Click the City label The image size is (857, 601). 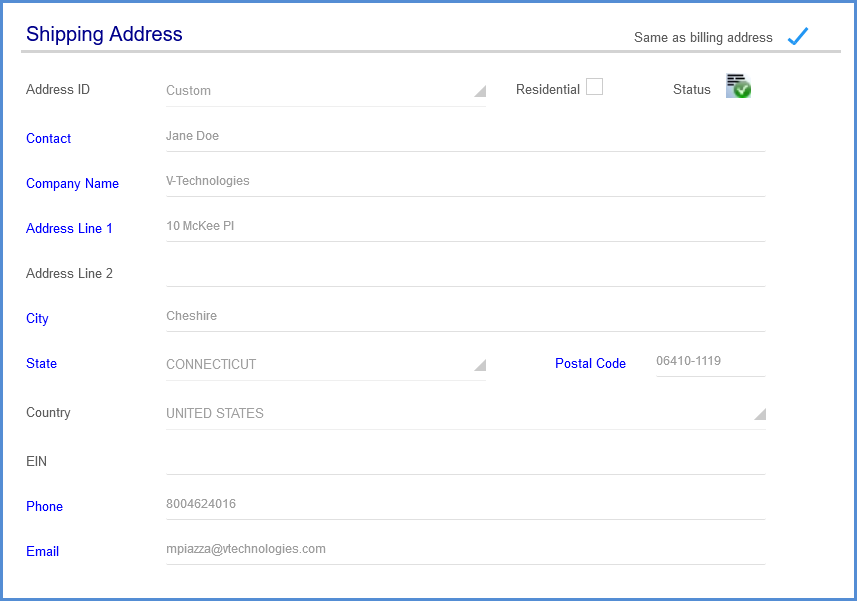tap(37, 319)
